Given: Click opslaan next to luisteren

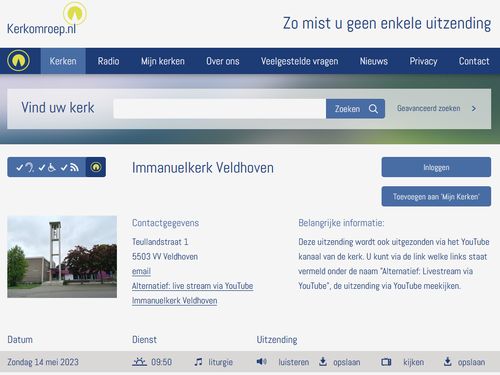Looking at the screenshot, I should pos(347,362).
